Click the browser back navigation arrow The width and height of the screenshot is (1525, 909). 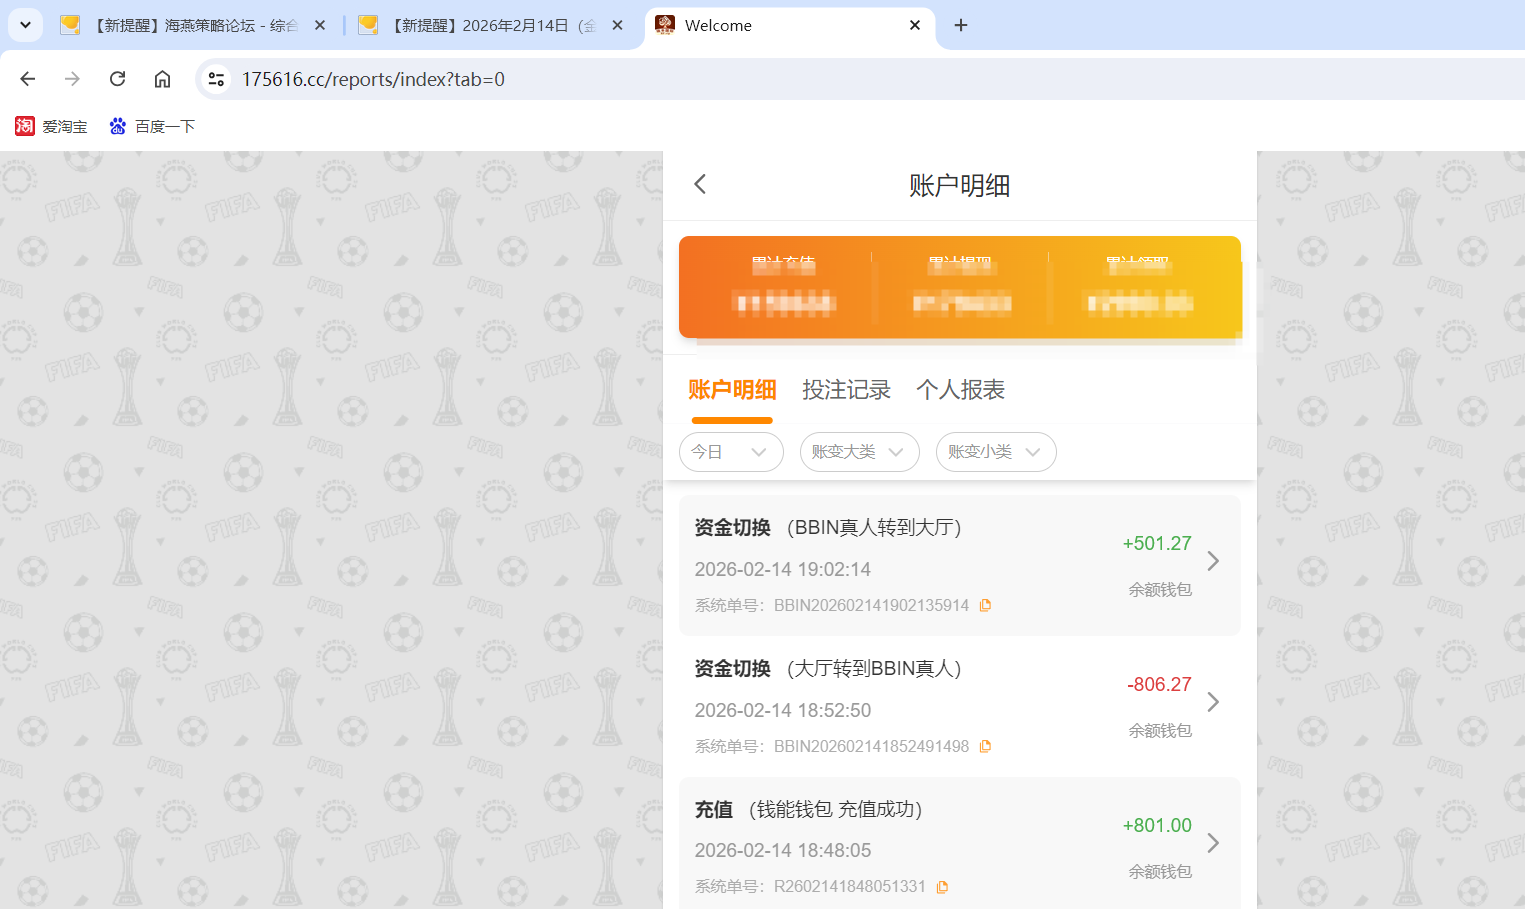[x=27, y=78]
